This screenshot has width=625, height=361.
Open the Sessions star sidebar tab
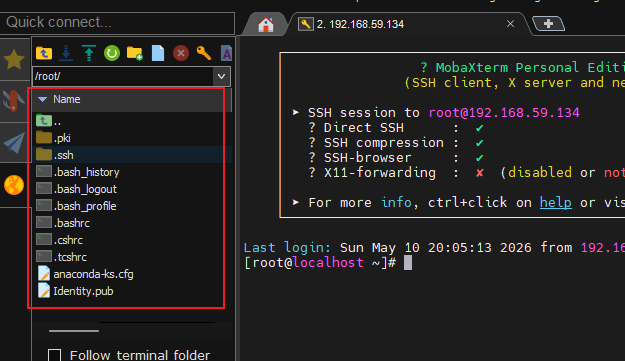pyautogui.click(x=14, y=59)
